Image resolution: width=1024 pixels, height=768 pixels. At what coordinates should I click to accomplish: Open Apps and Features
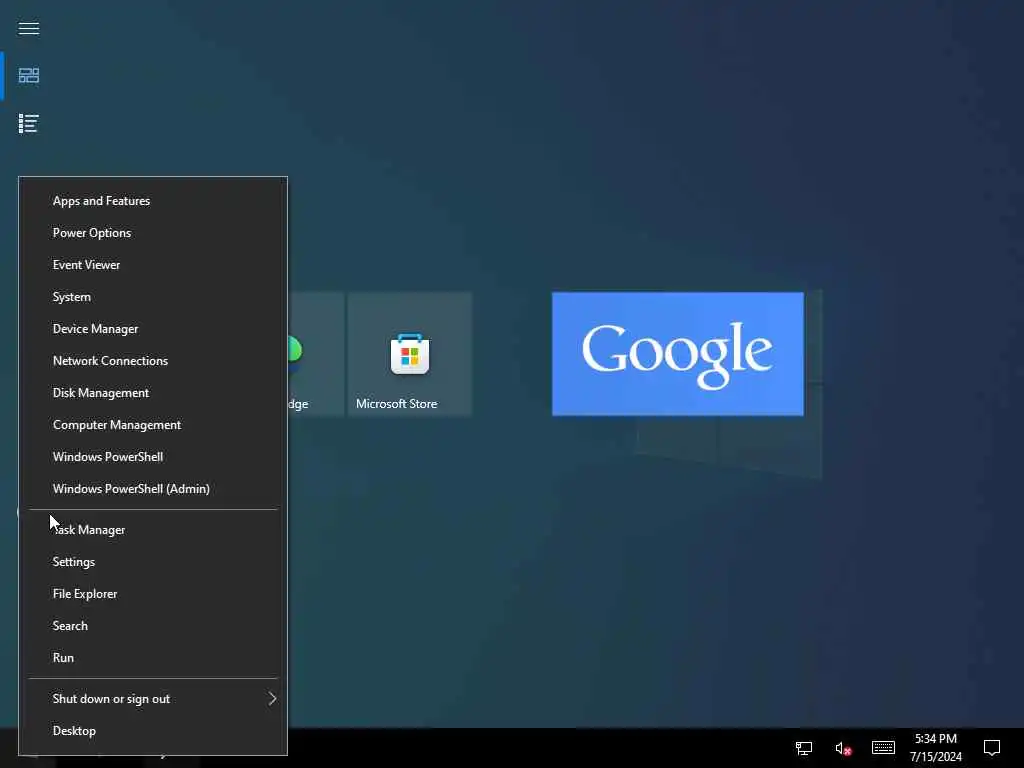(x=153, y=201)
